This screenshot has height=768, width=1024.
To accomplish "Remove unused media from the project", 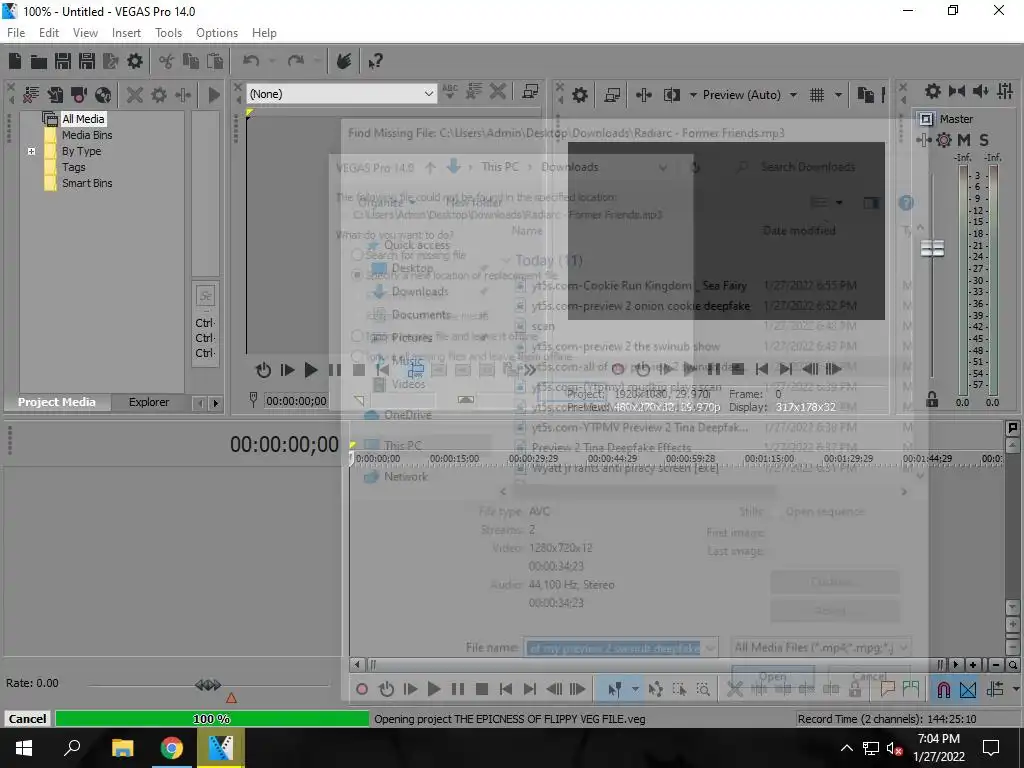I will point(31,95).
